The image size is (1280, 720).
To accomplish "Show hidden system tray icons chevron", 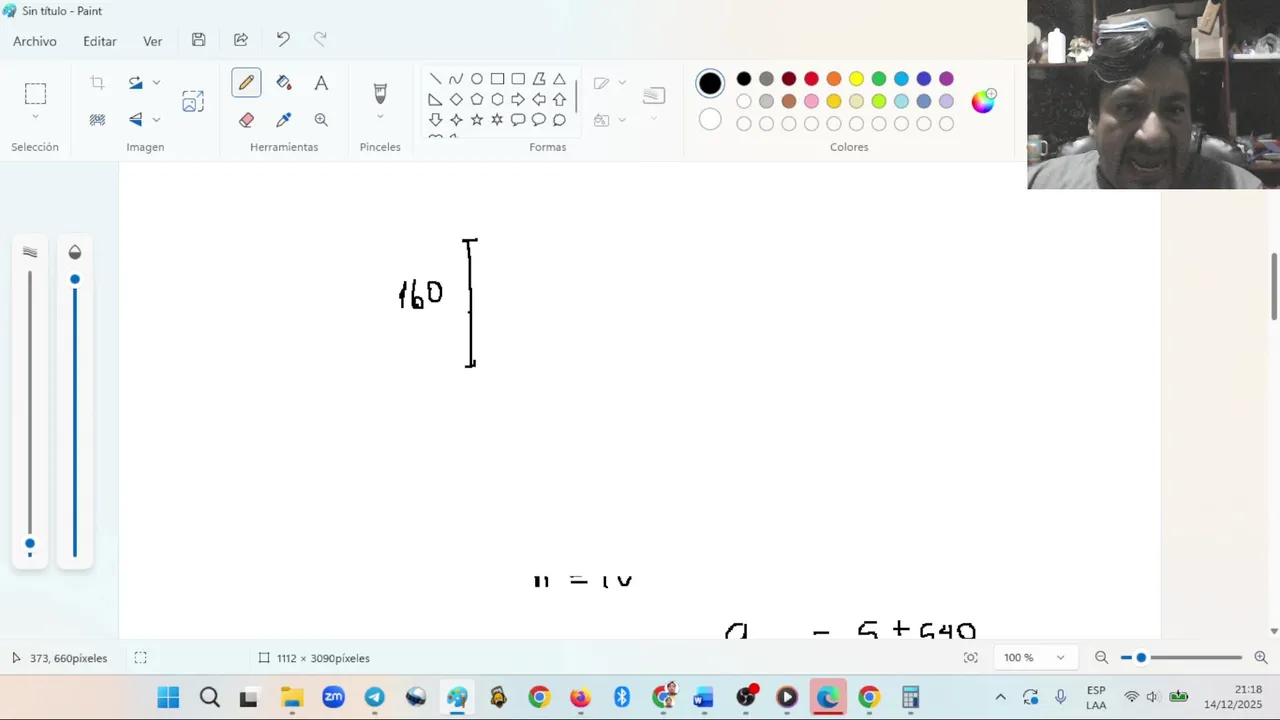I will point(1000,697).
